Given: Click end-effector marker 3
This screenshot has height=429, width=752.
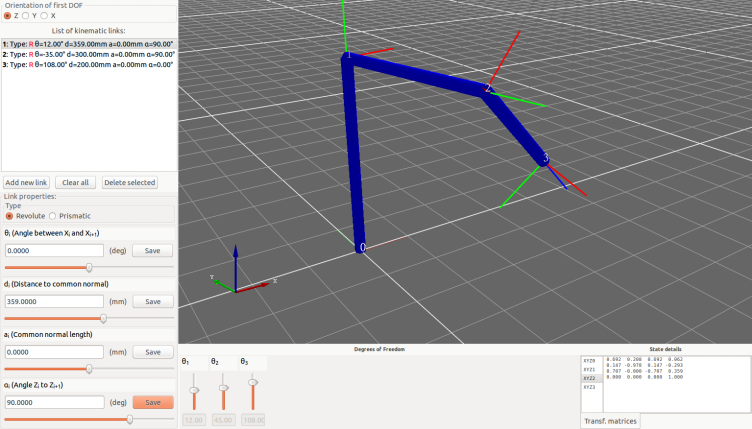Looking at the screenshot, I should pos(544,159).
